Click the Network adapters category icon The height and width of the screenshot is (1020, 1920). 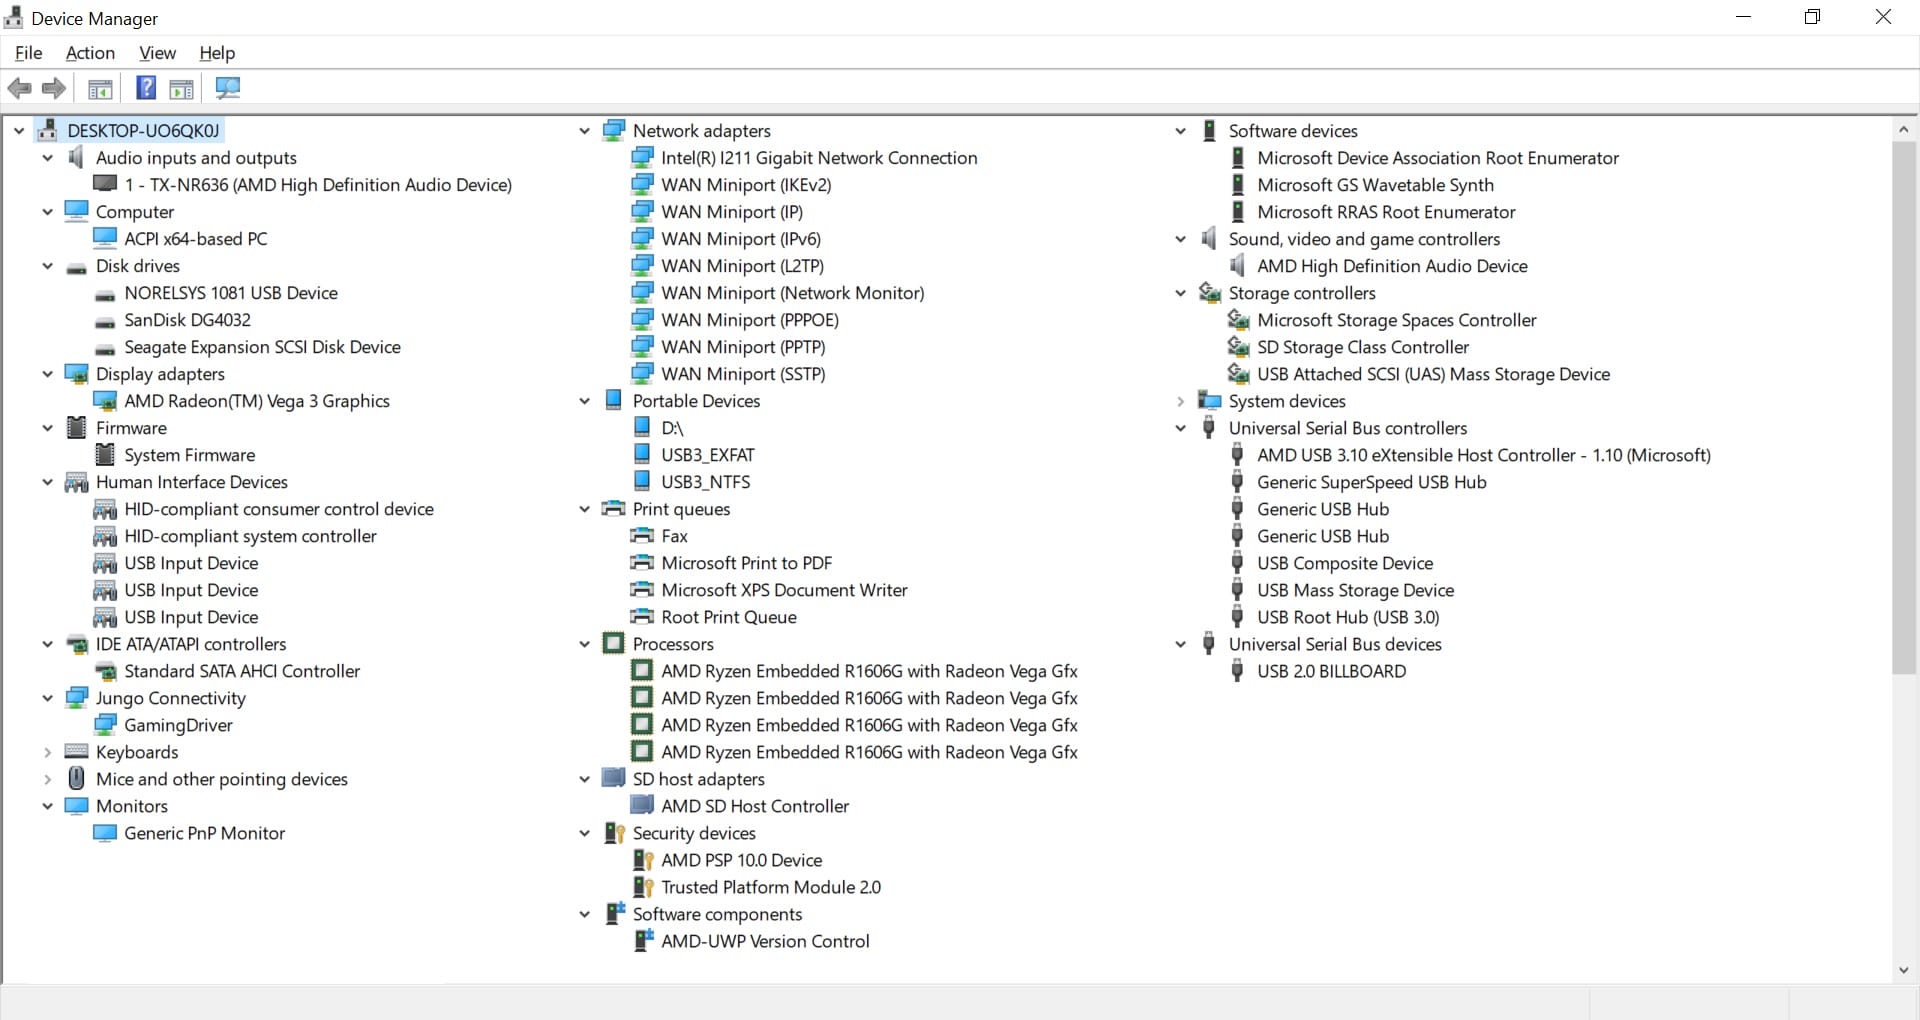coord(613,130)
